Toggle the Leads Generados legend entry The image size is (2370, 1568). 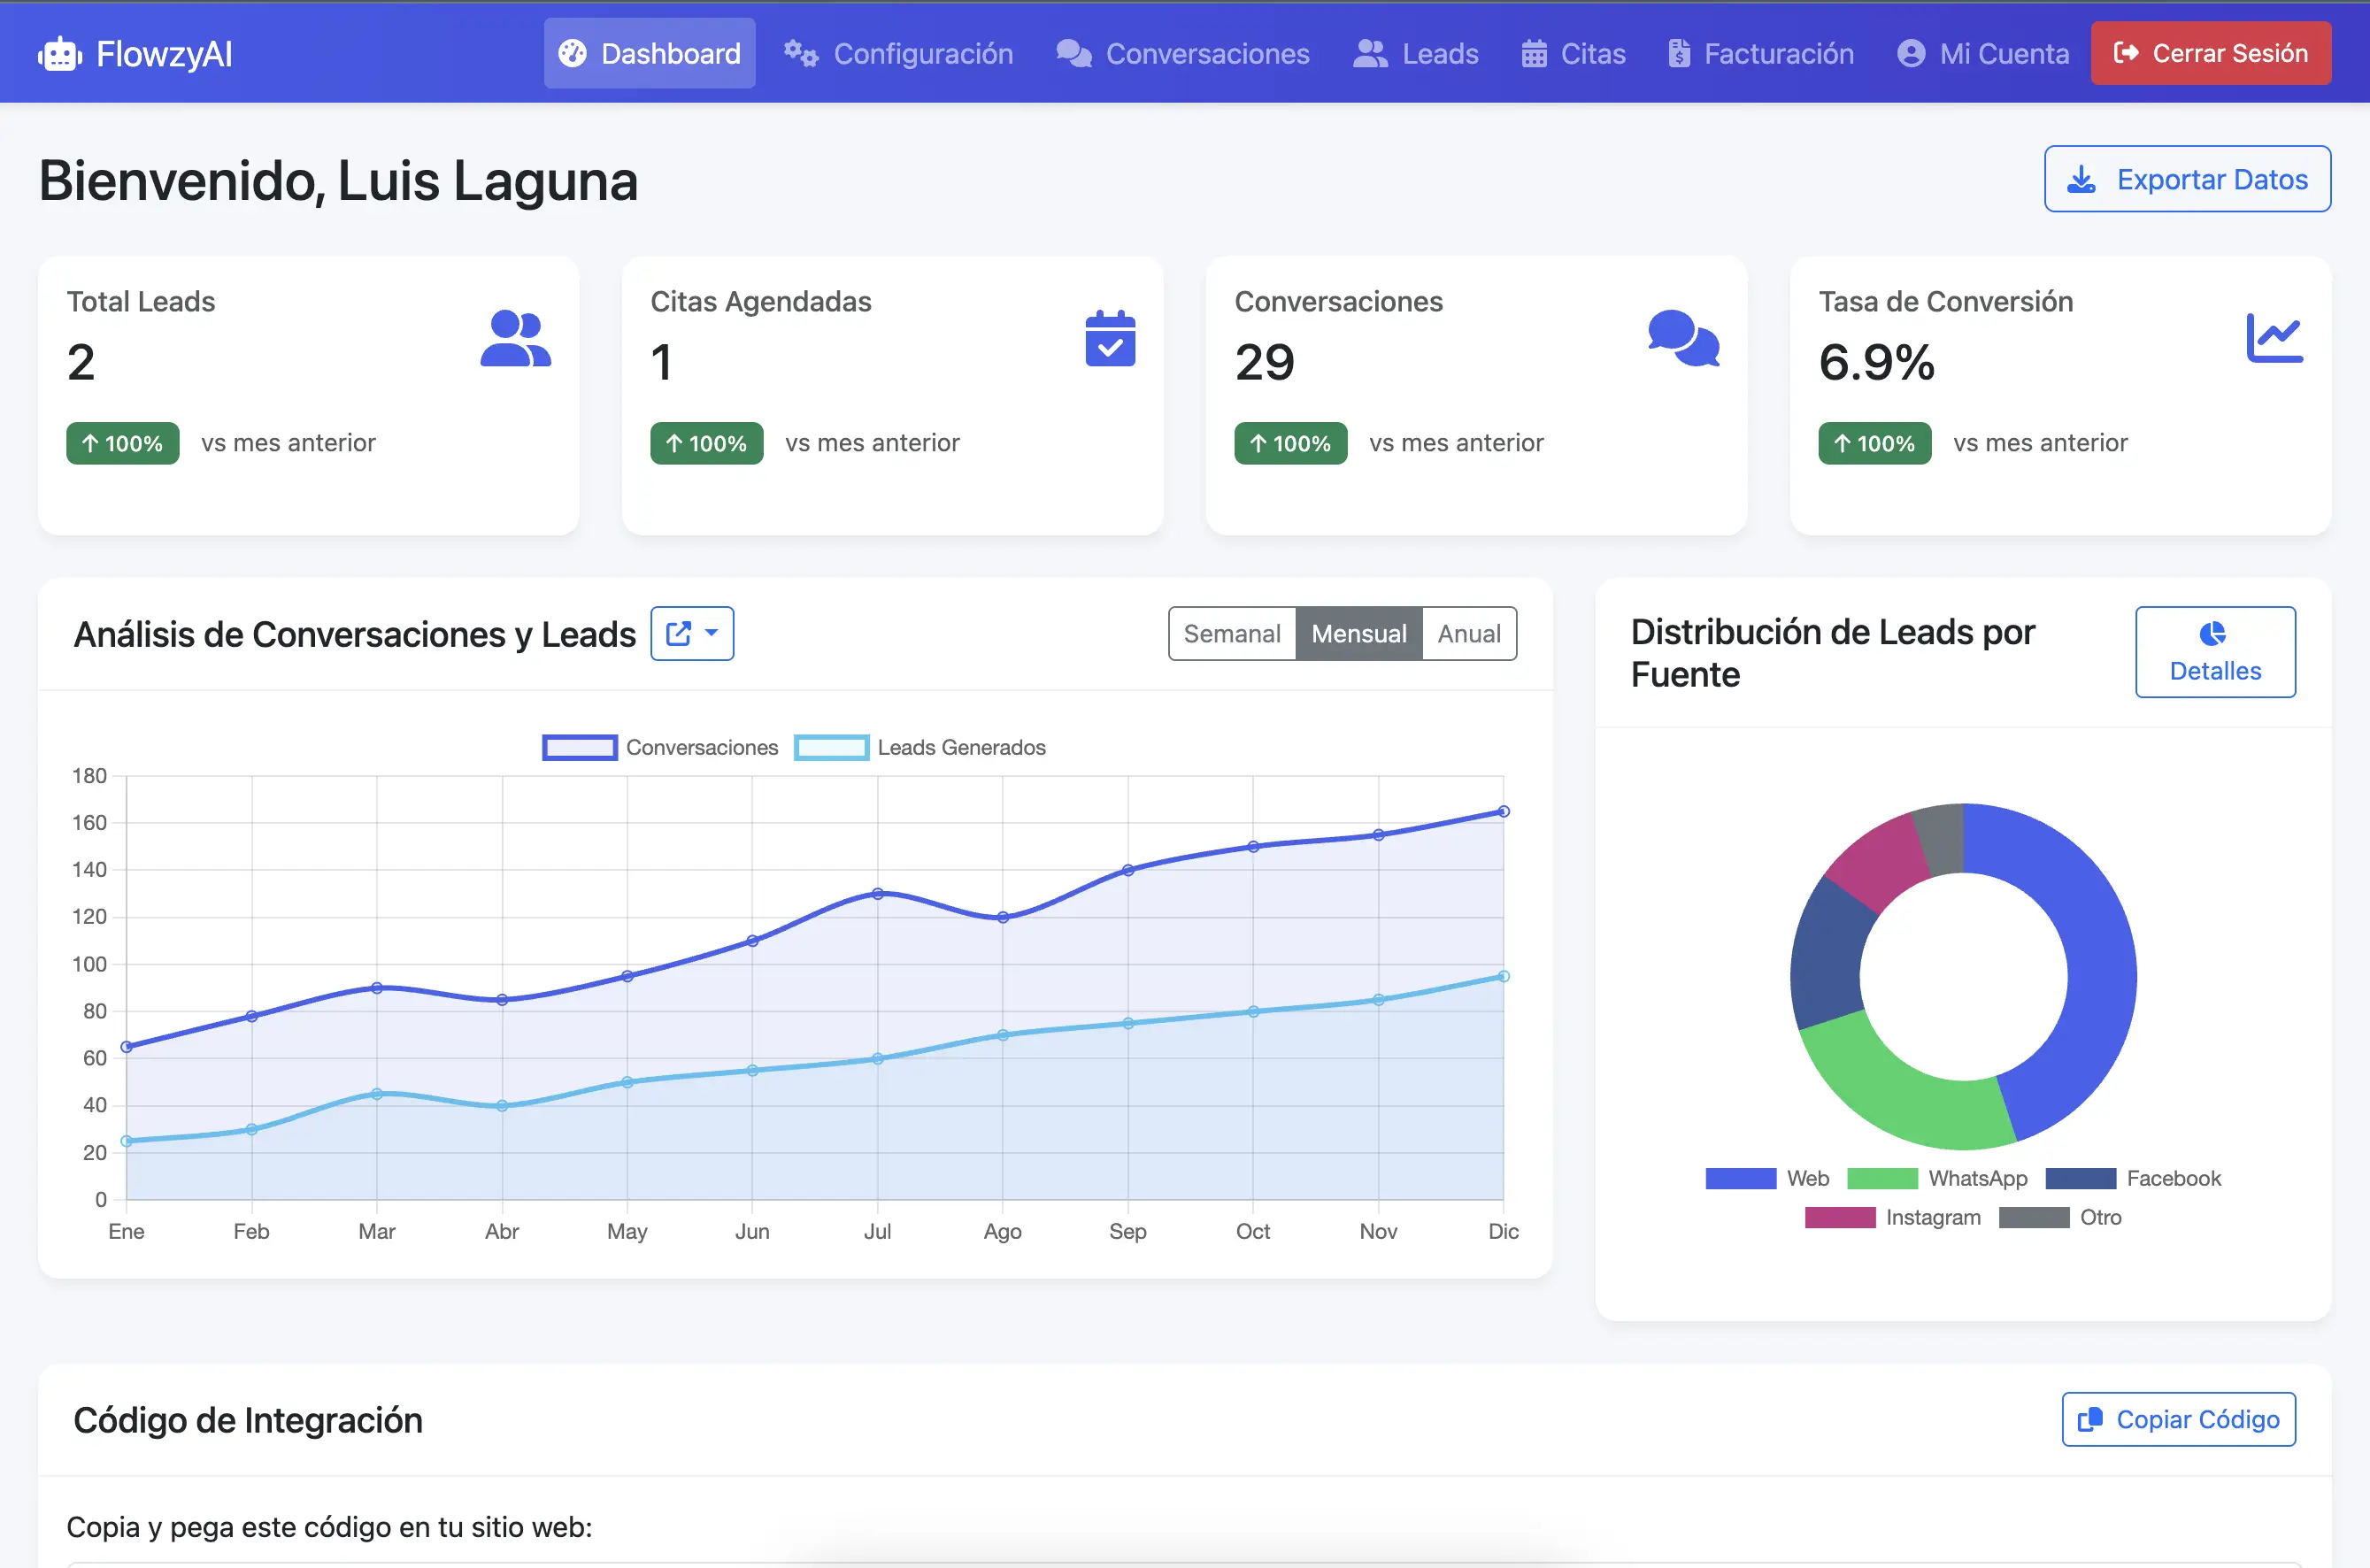click(x=920, y=747)
